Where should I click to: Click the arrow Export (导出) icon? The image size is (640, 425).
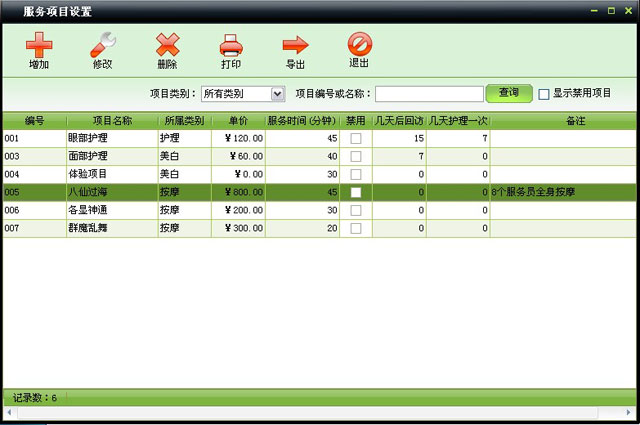coord(295,45)
